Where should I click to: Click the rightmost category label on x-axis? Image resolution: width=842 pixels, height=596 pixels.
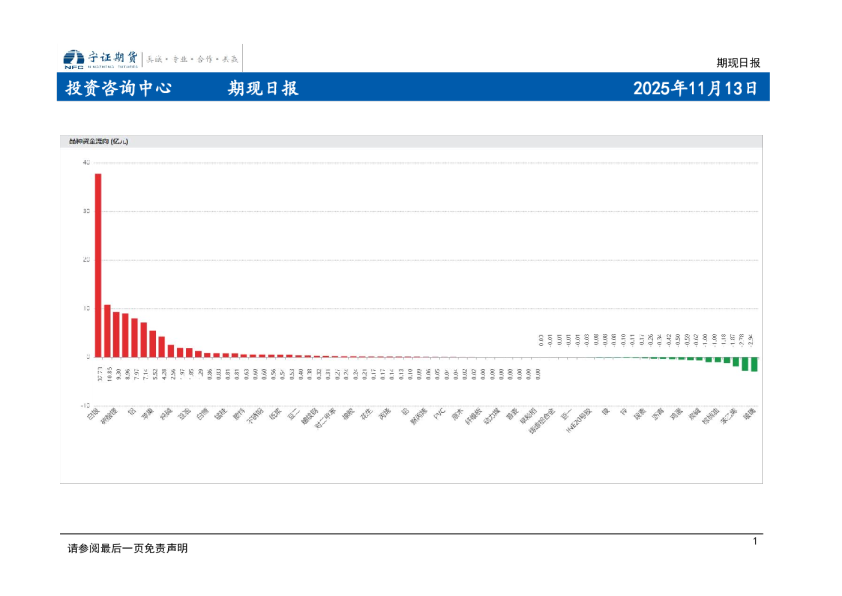[750, 412]
